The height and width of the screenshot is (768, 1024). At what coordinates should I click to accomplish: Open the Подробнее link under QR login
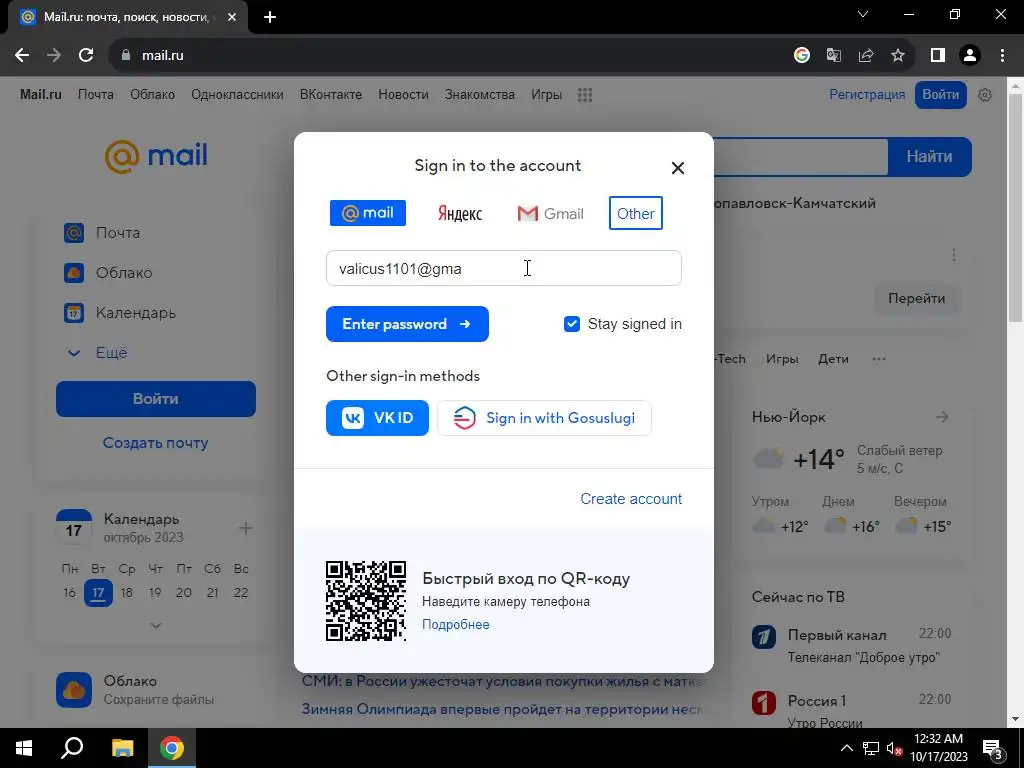pos(456,624)
